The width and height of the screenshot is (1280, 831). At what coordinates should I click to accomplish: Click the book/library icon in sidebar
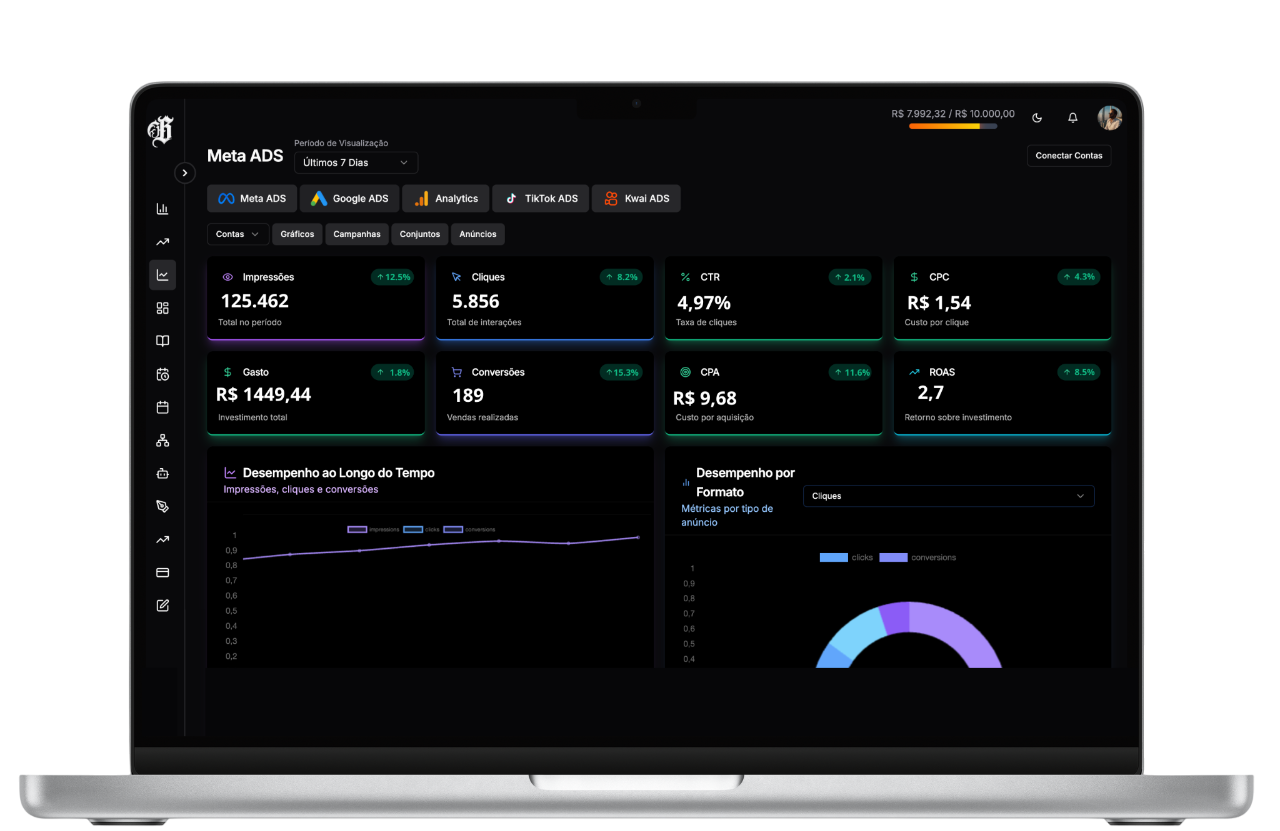pyautogui.click(x=162, y=340)
